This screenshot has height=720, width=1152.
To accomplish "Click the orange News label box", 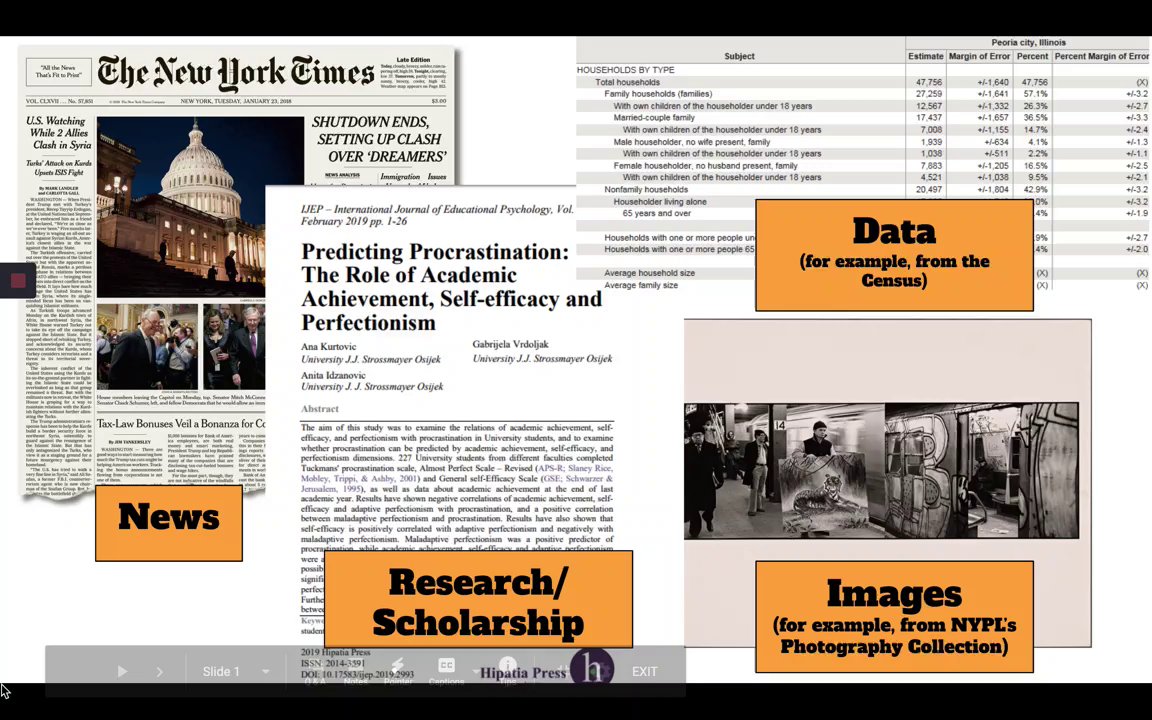I will 169,523.
